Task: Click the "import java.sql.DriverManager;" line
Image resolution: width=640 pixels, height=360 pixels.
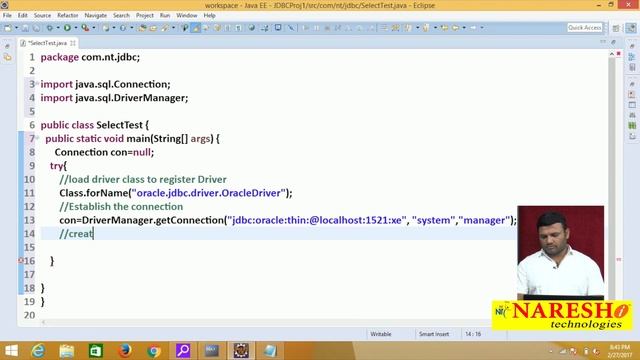Action: point(114,98)
